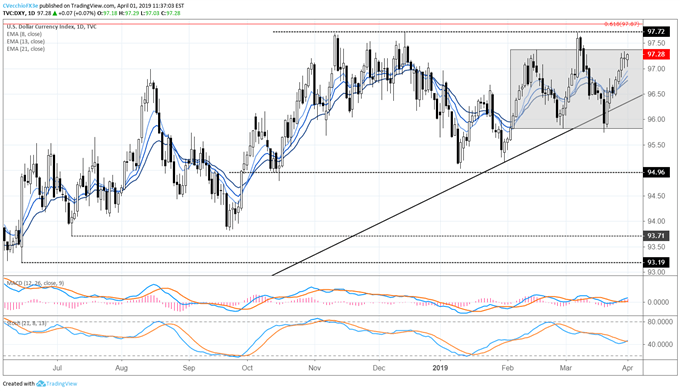The image size is (680, 391).
Task: Click the 'EMA (13, close)' indicator label
Action: click(x=26, y=42)
